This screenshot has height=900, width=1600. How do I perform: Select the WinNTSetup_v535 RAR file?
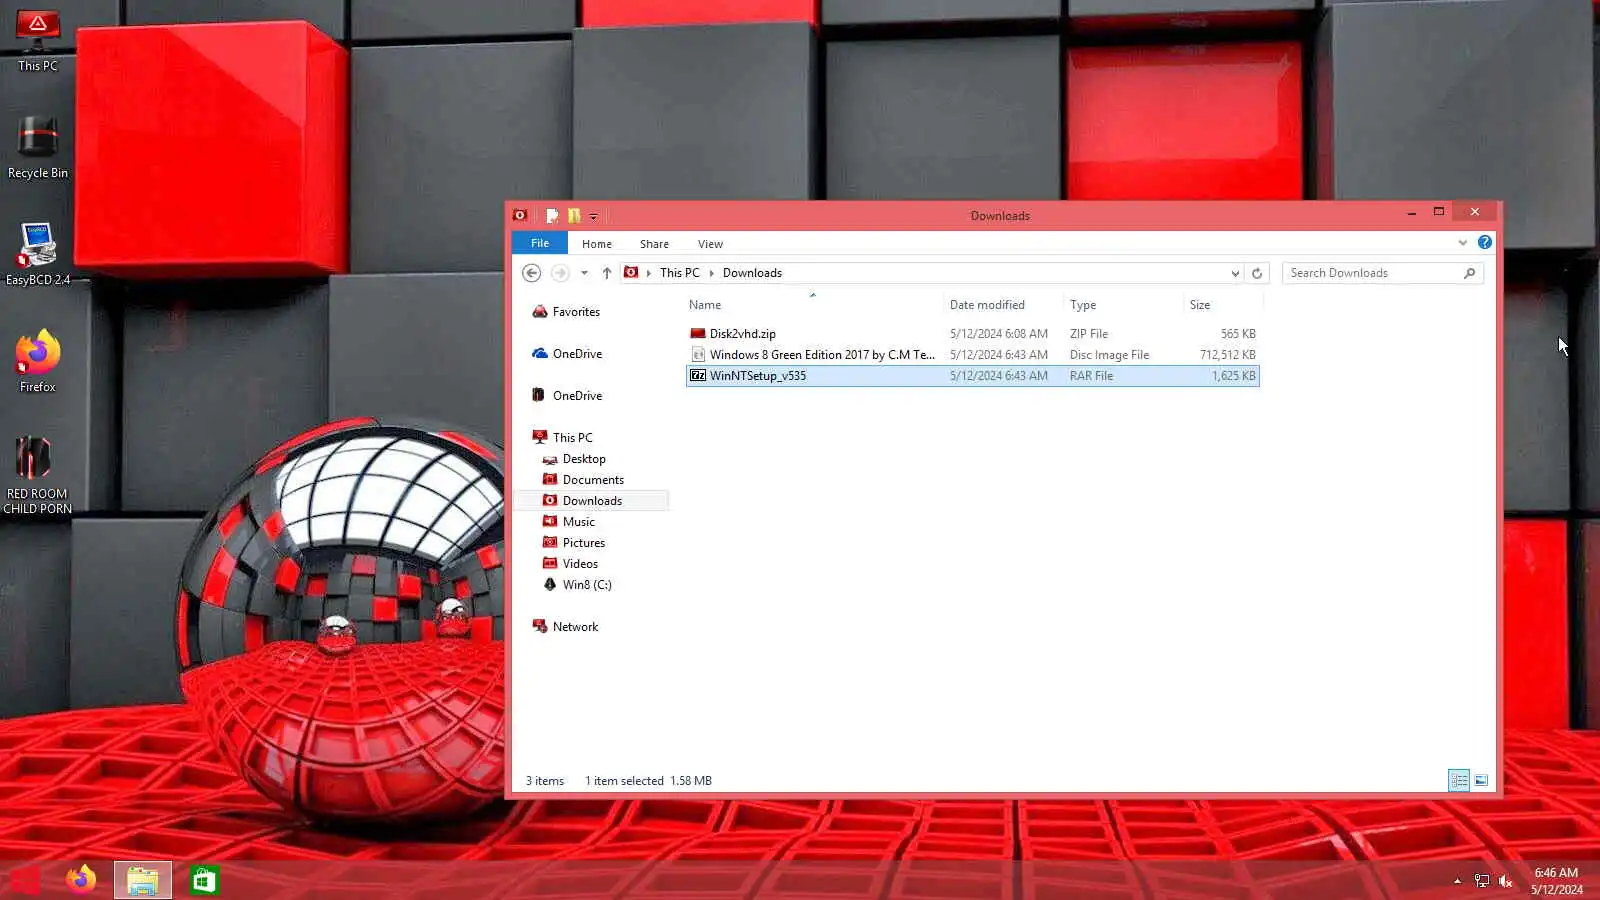(972, 376)
